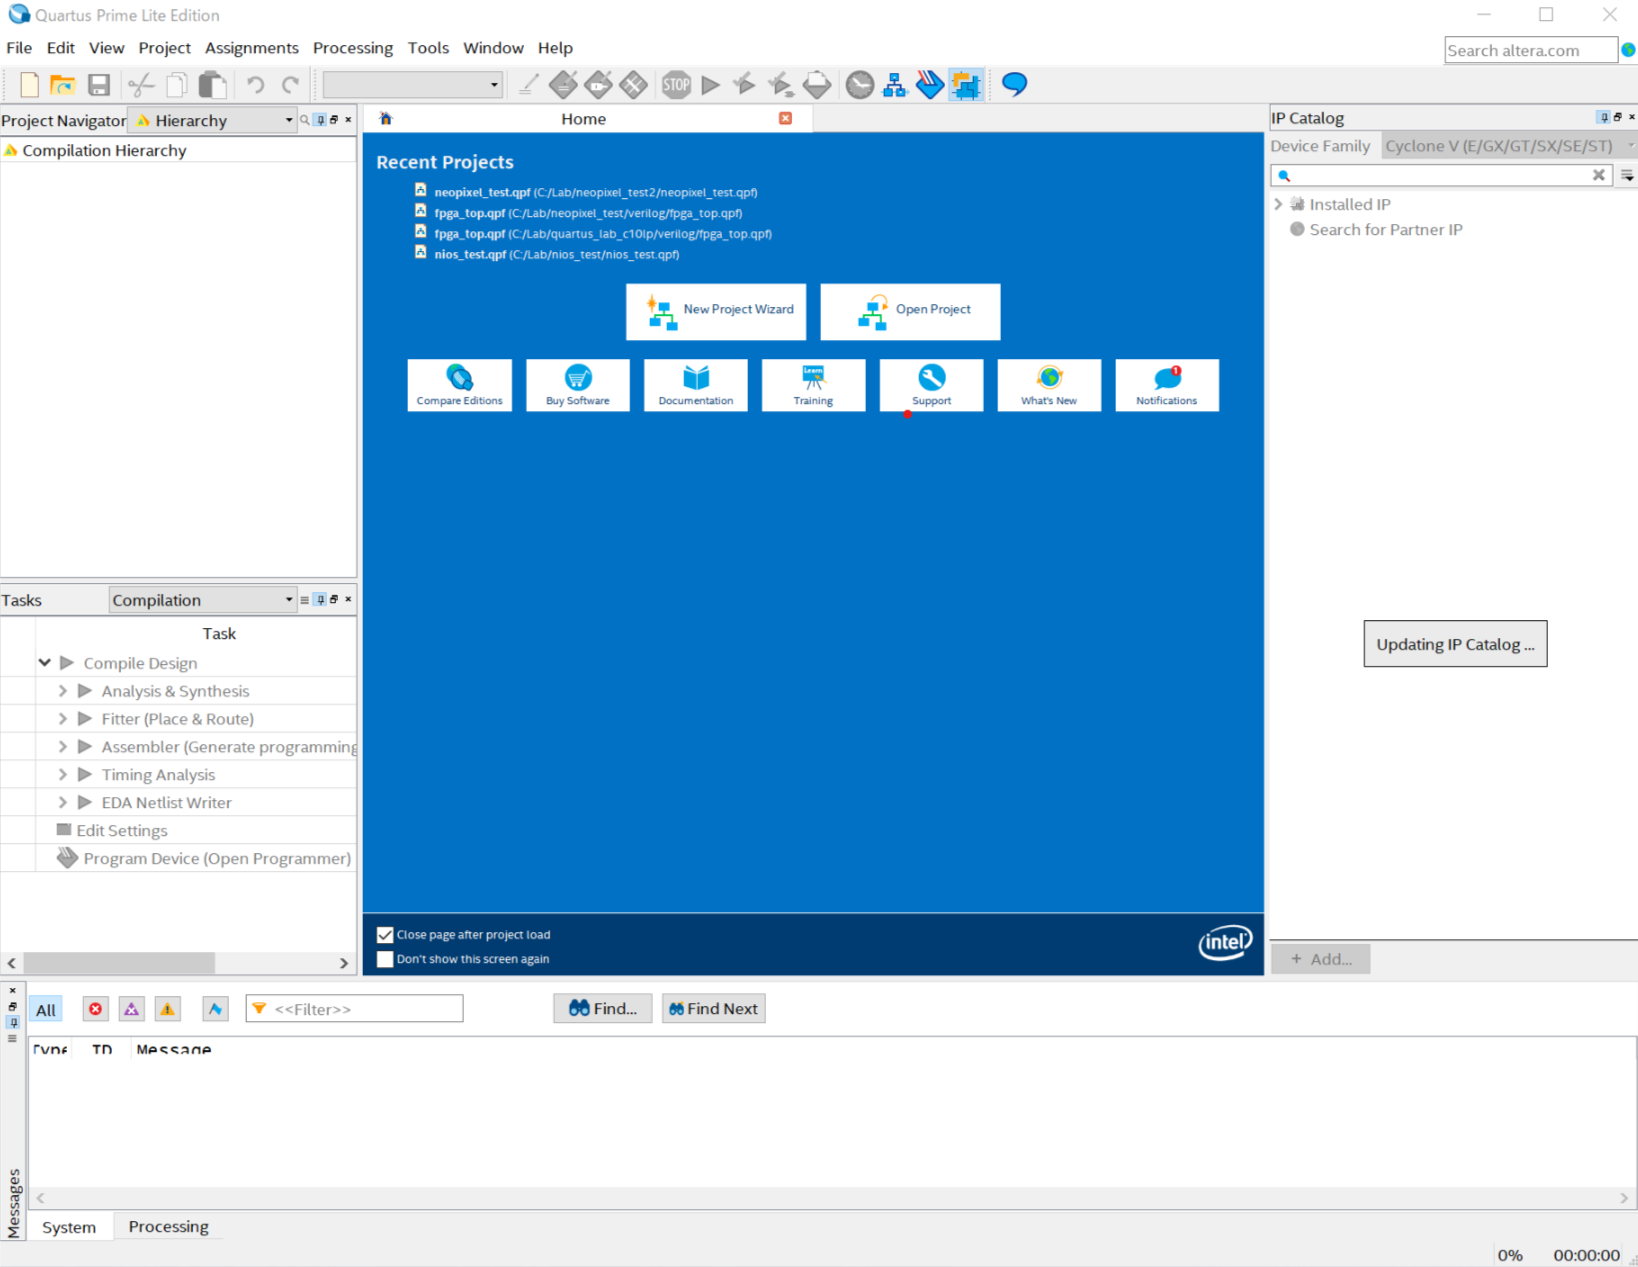Click the Open file folder toolbar icon

point(63,85)
